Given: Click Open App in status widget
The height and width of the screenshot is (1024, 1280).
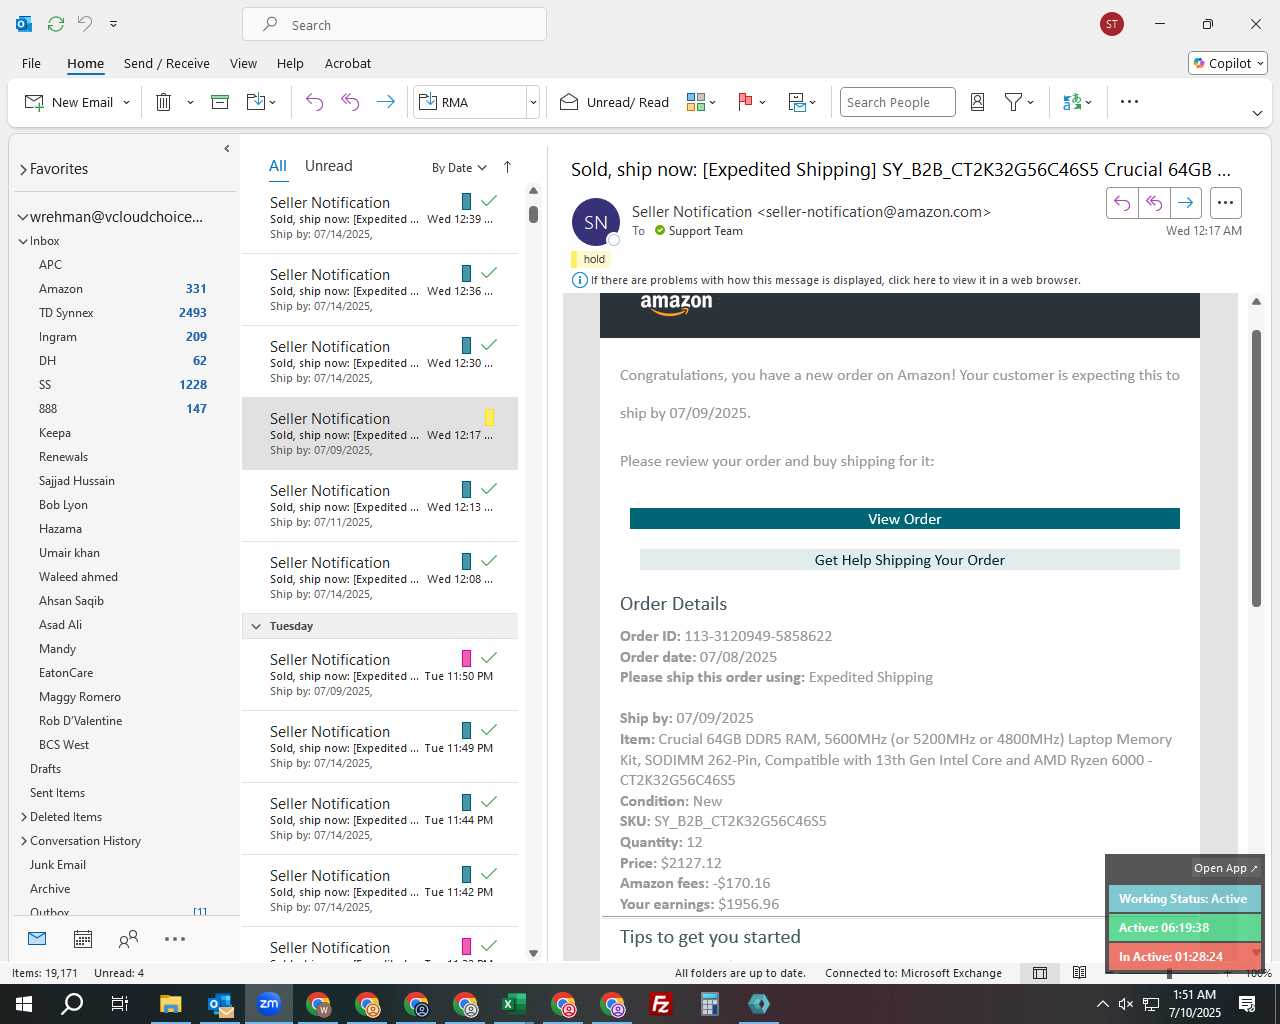Looking at the screenshot, I should coord(1225,868).
